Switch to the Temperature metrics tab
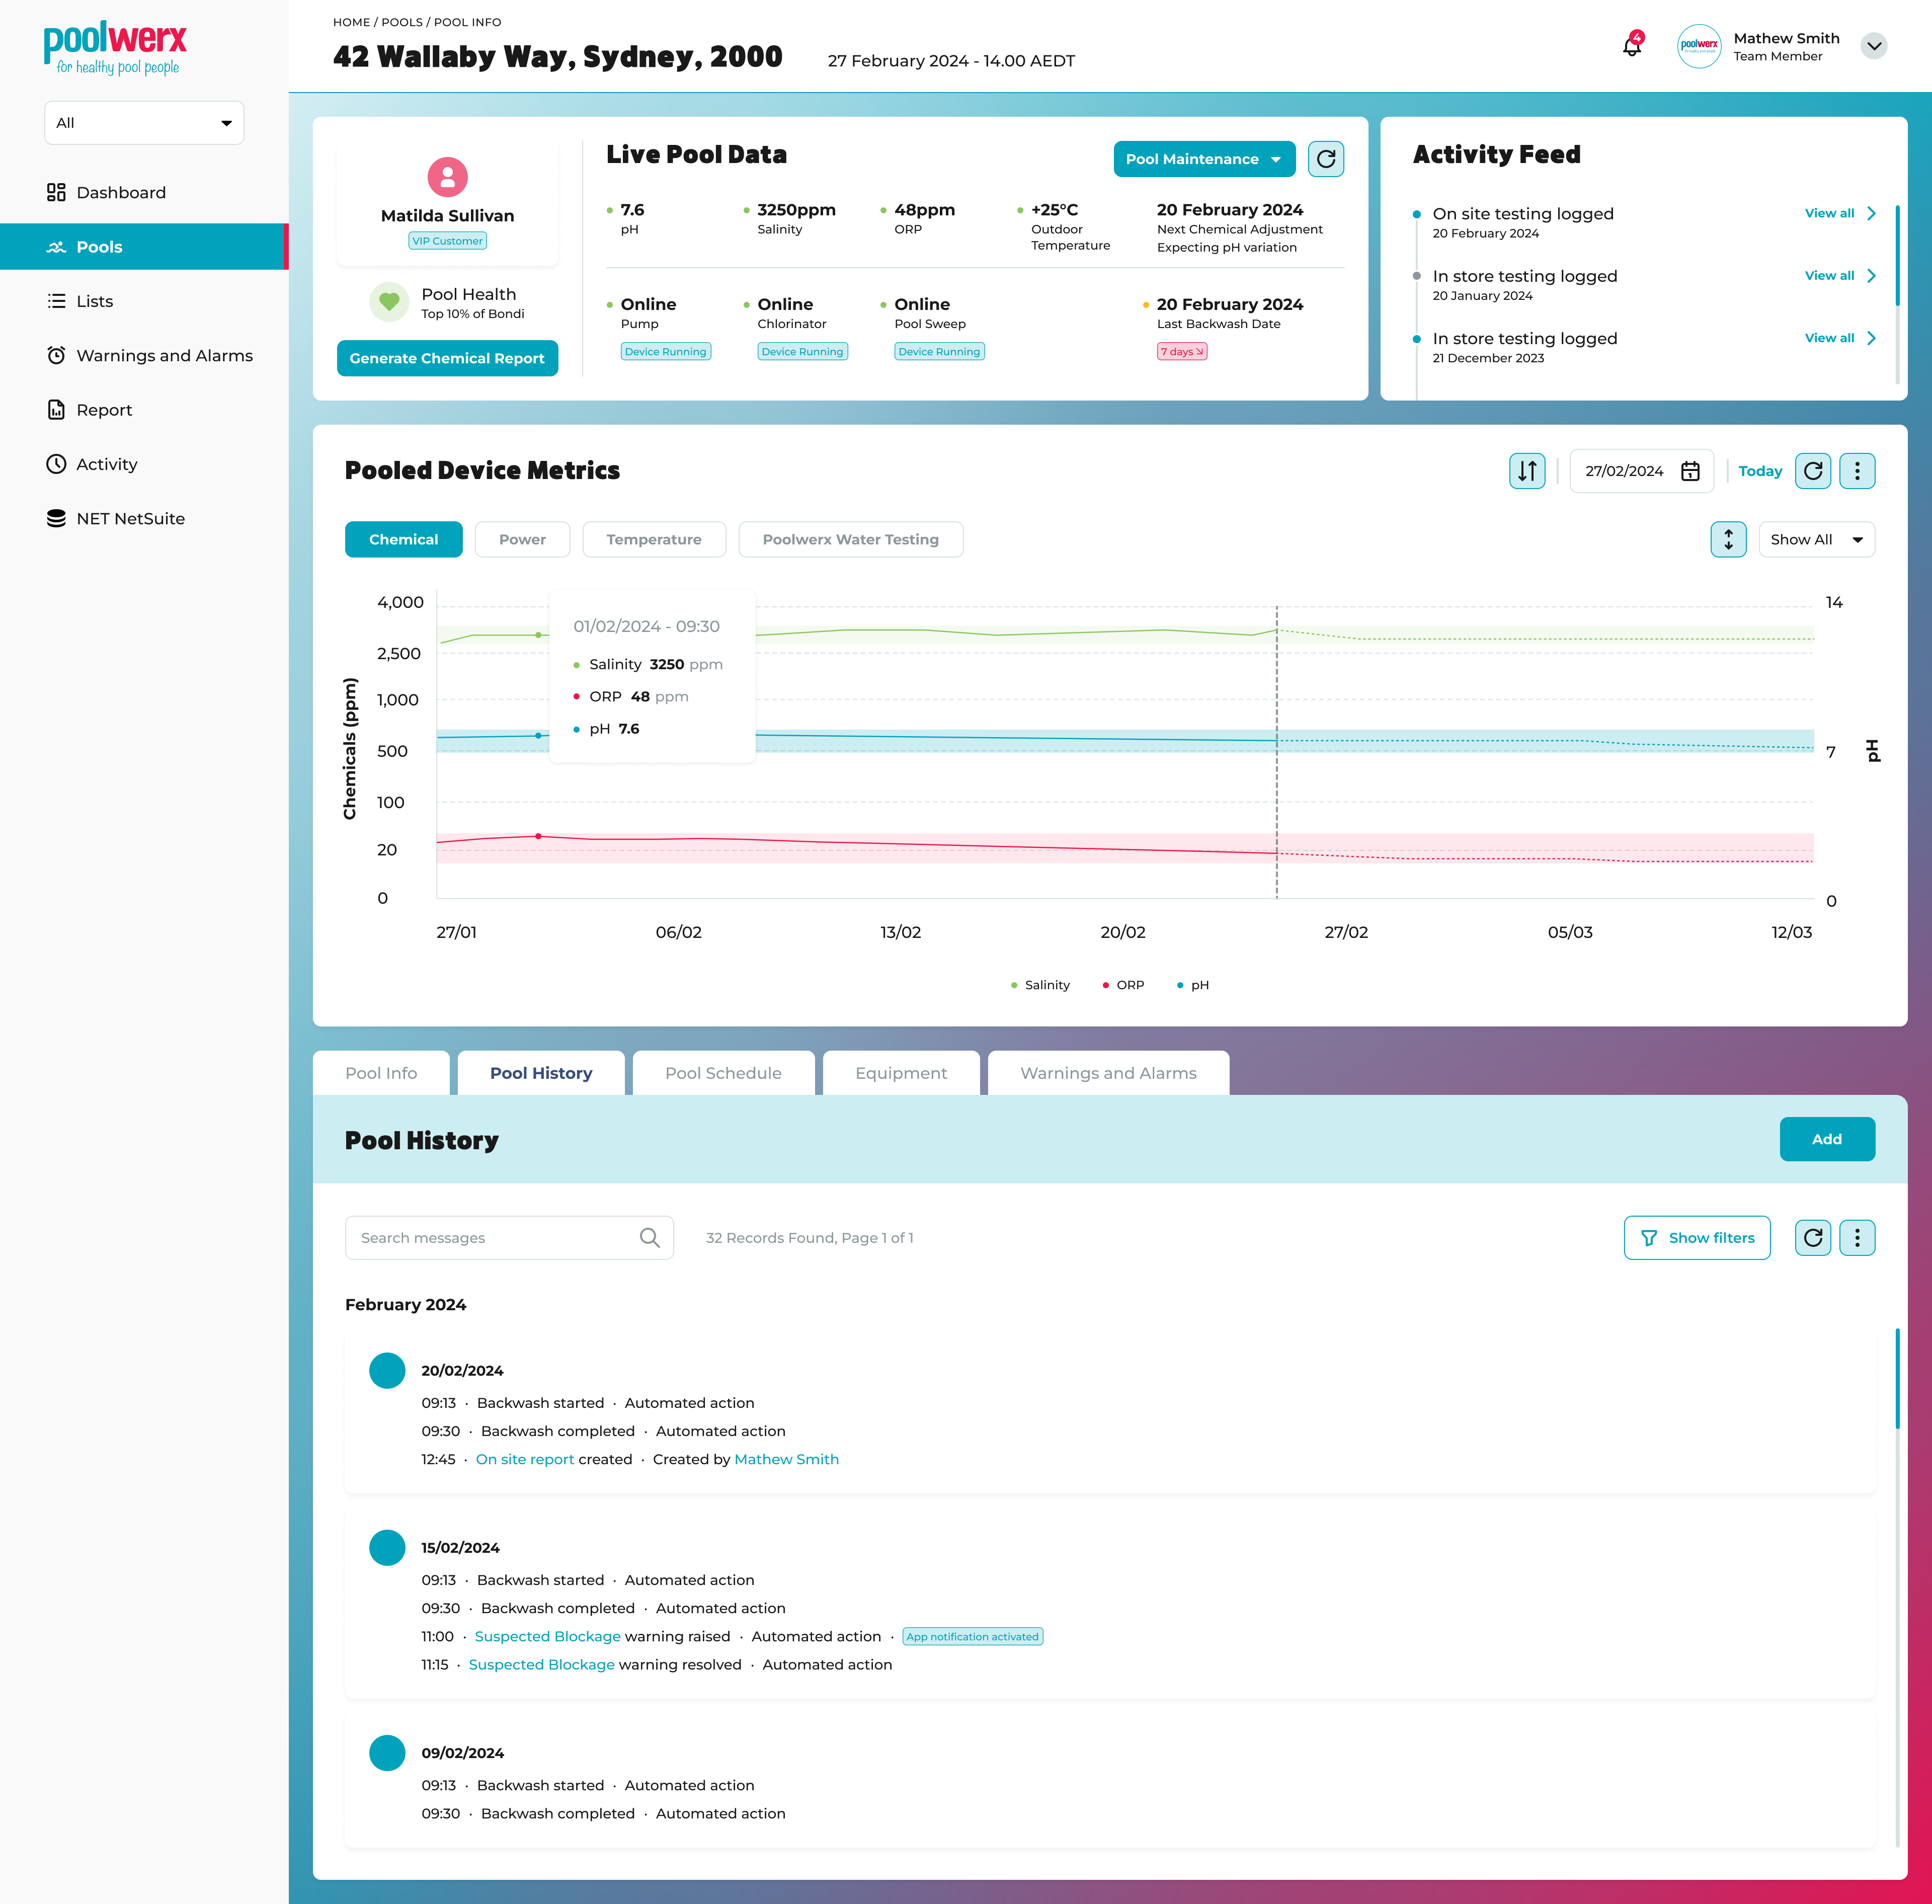Image resolution: width=1932 pixels, height=1904 pixels. tap(654, 539)
